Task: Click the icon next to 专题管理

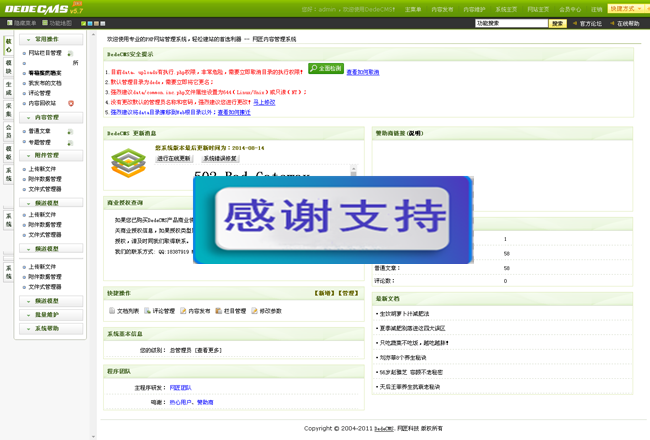Action: click(70, 143)
